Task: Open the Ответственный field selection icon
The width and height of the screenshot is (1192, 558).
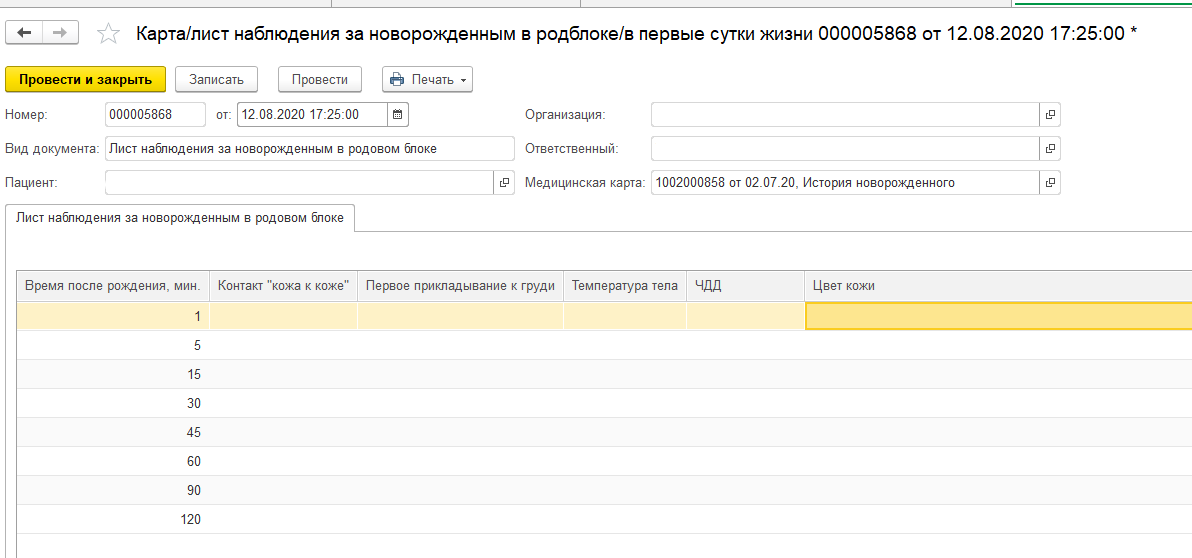Action: click(x=1050, y=149)
